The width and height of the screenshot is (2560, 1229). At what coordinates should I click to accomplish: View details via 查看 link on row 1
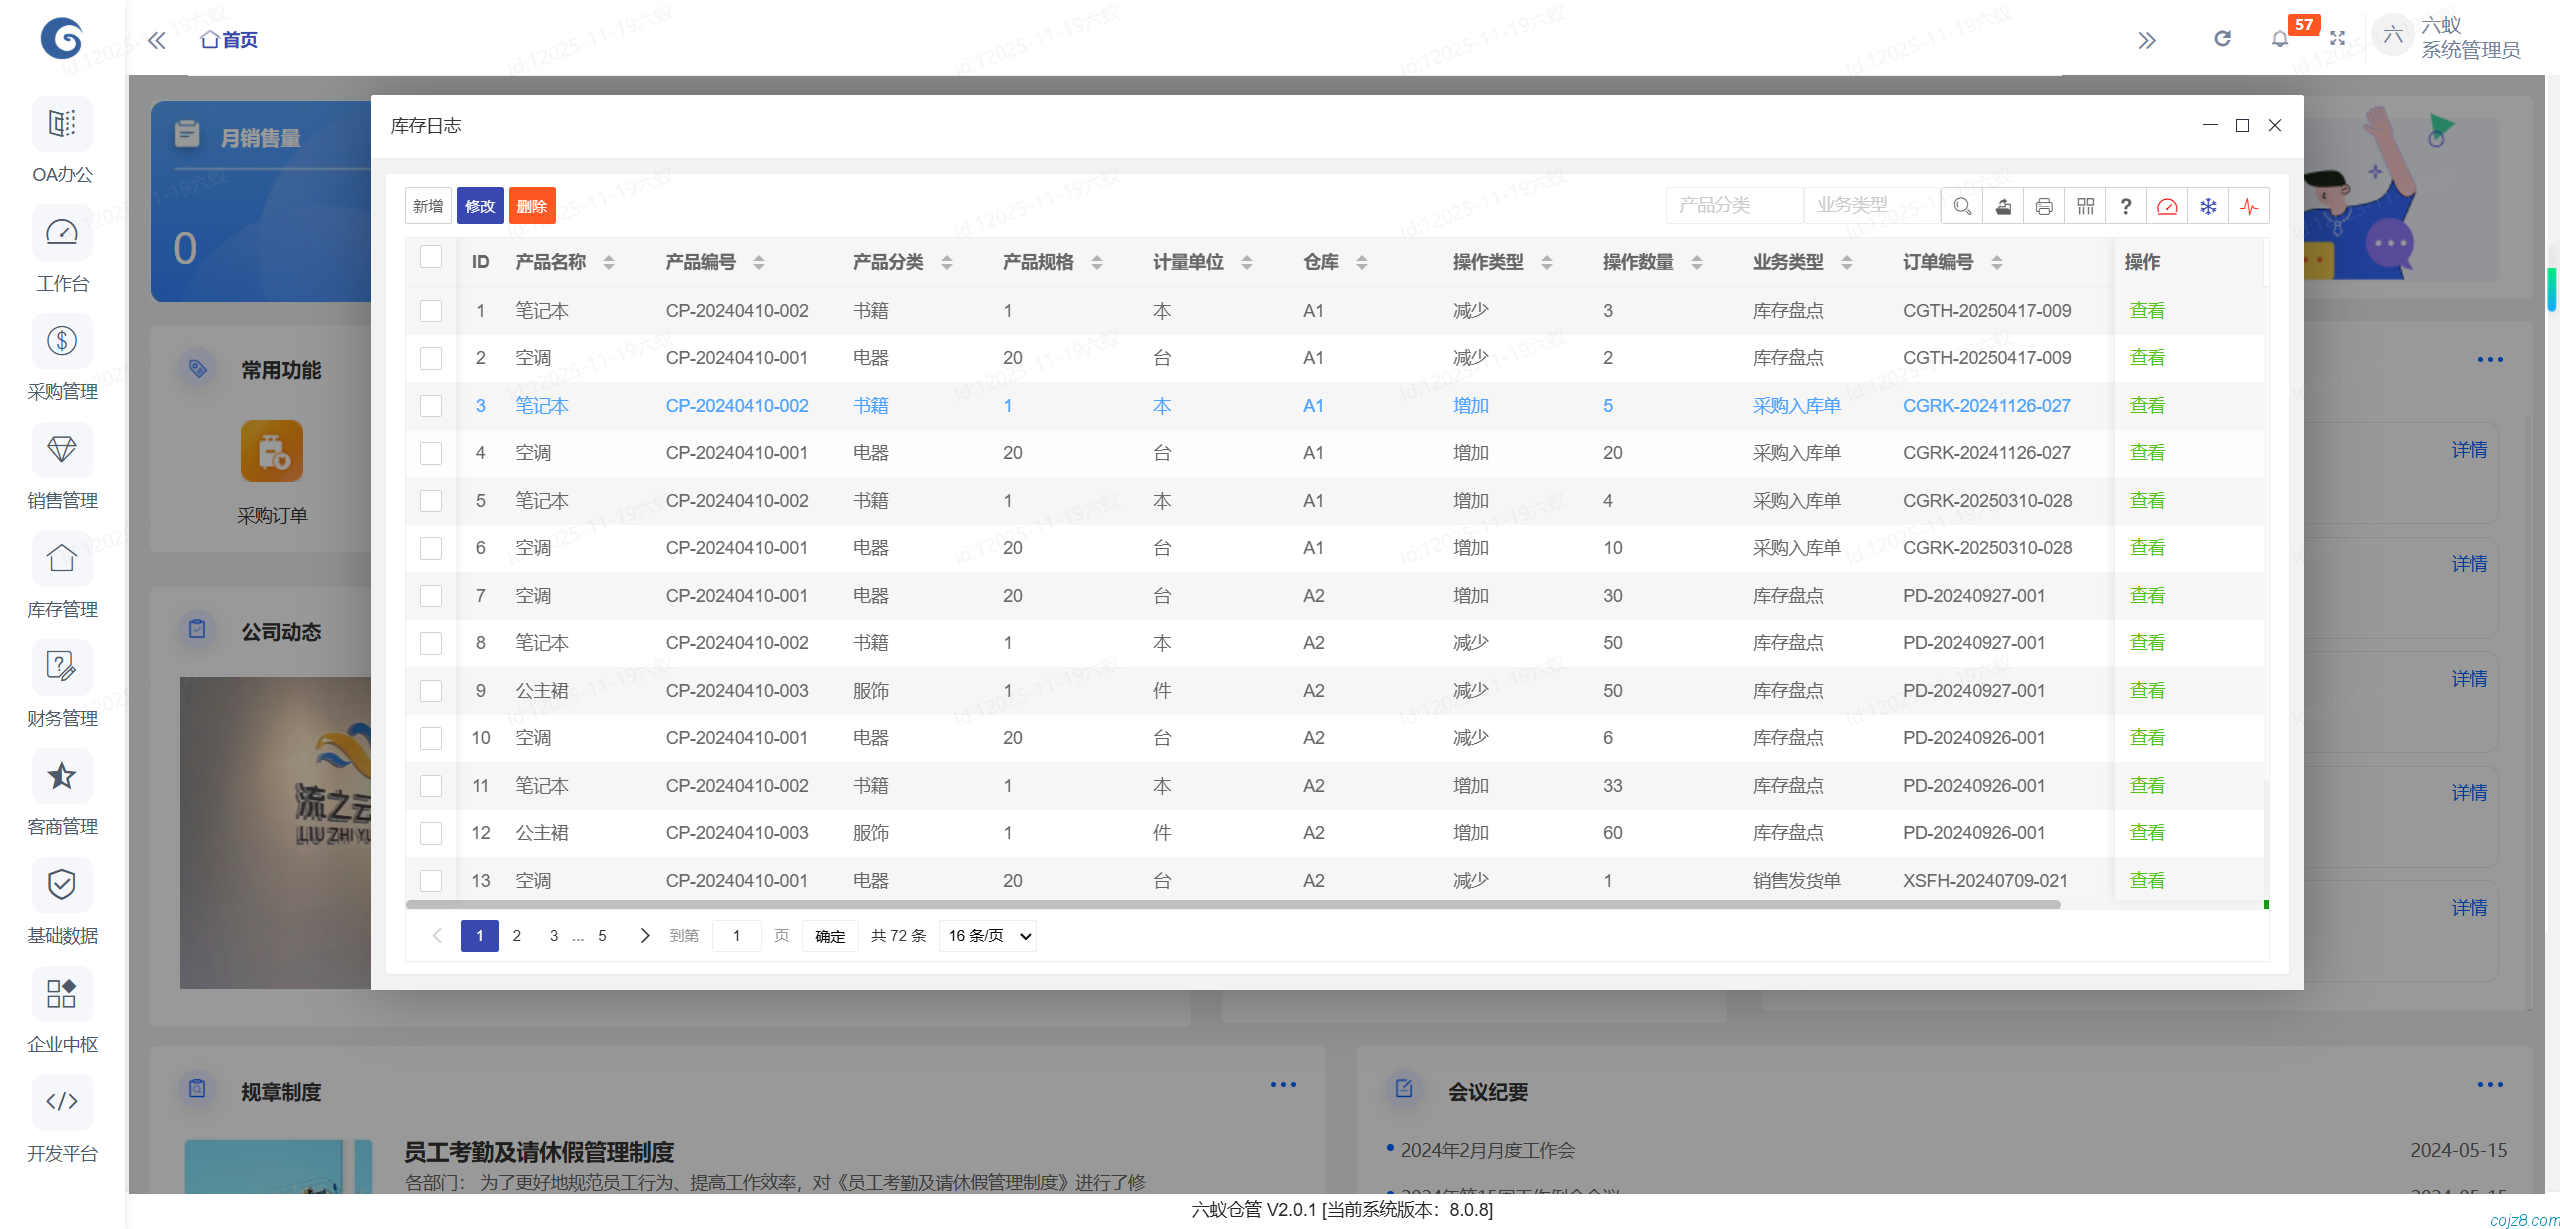(2147, 310)
